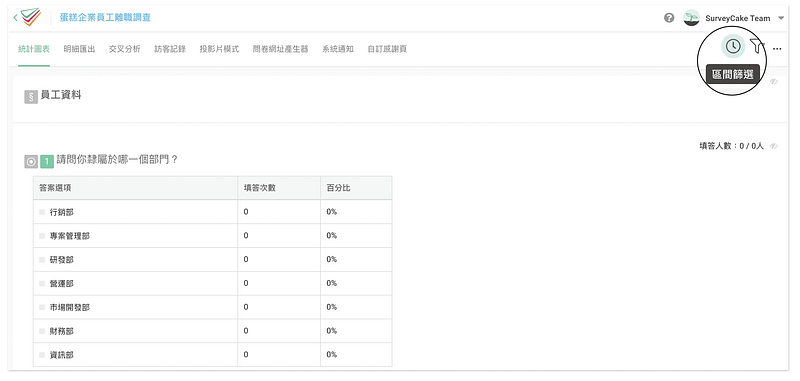Screen dimensions: 800x381
Task: Click the 填答次數 0 in 財務部 row
Action: (246, 331)
